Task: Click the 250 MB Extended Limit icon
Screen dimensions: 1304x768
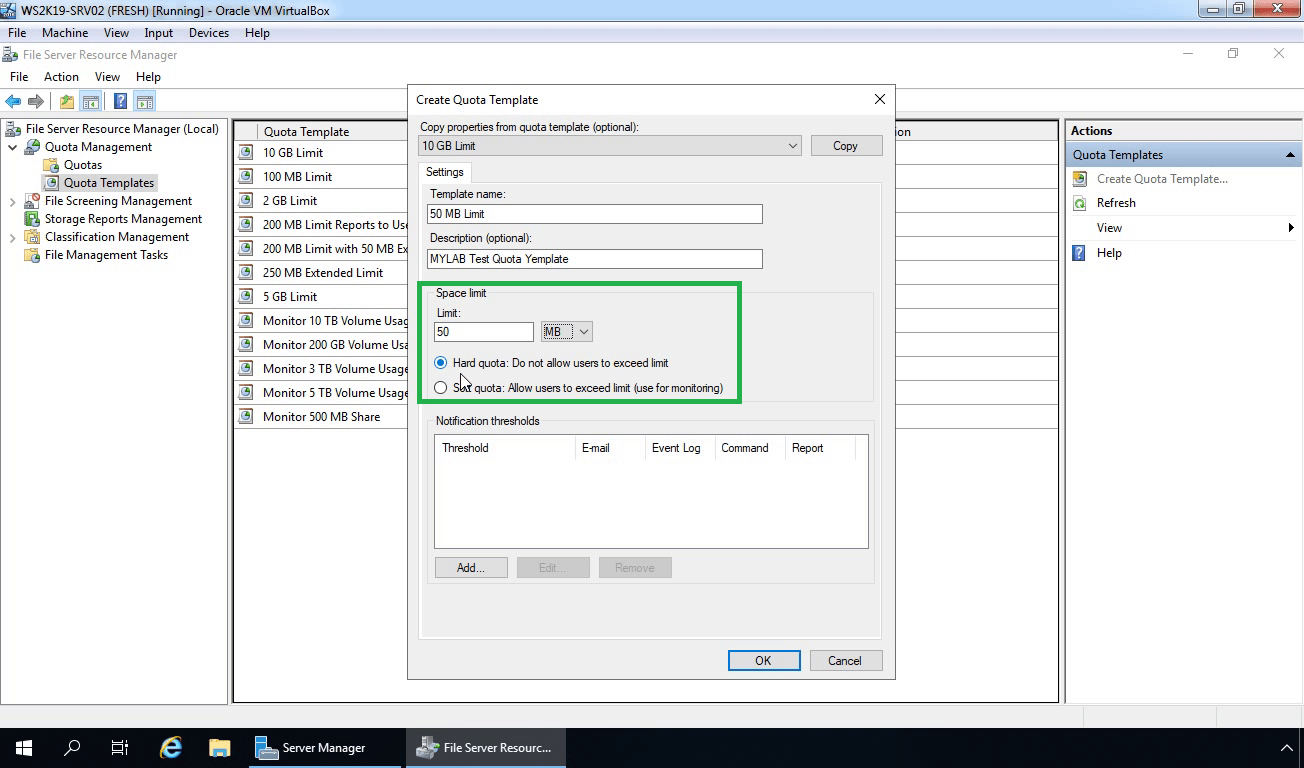Action: (x=246, y=273)
